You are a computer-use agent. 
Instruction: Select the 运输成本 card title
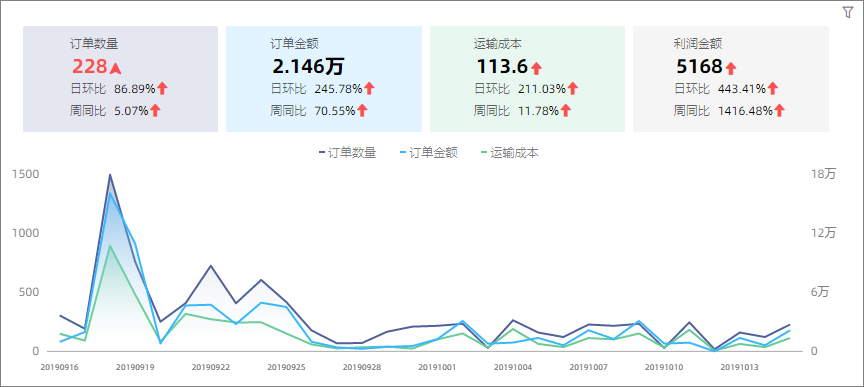(498, 44)
